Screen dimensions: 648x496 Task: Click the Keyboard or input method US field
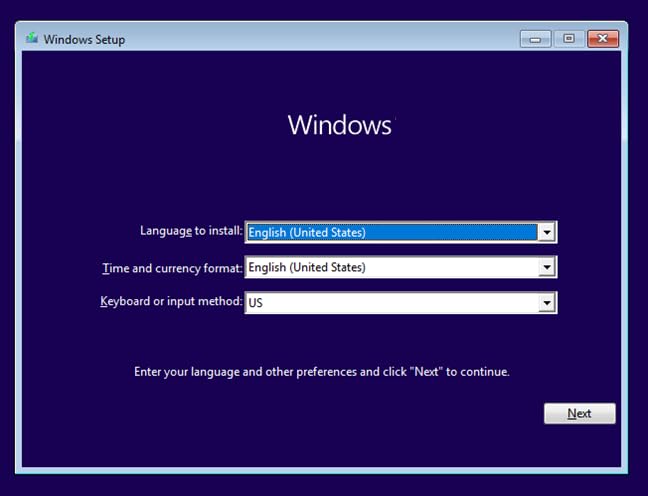tap(400, 303)
